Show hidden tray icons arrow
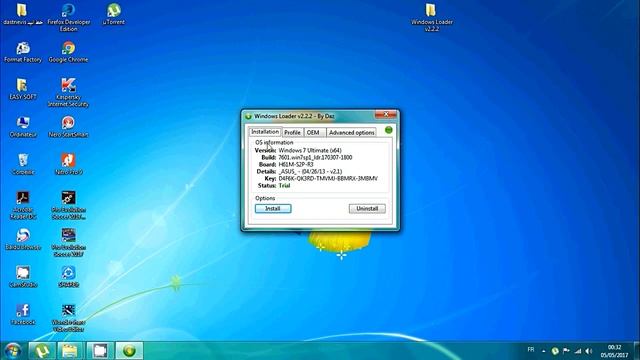 point(543,351)
